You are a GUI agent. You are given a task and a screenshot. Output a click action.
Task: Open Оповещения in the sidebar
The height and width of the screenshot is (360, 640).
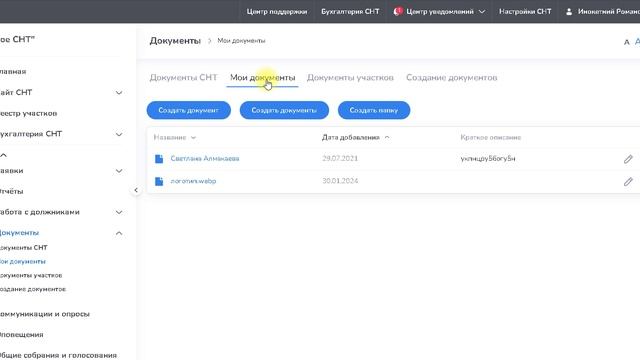point(22,335)
